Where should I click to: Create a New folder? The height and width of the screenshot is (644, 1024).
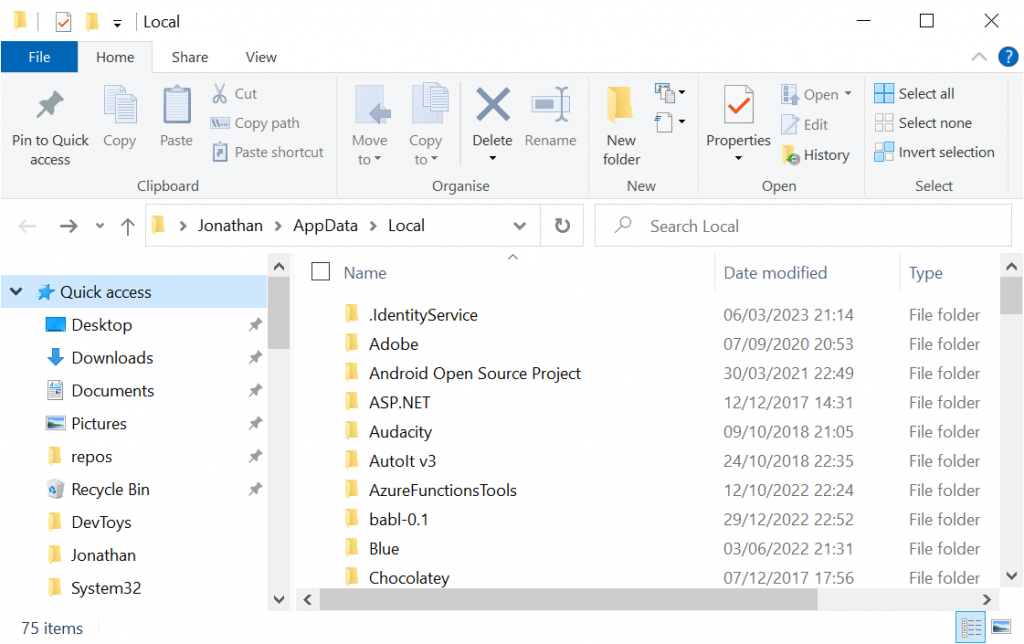point(621,125)
